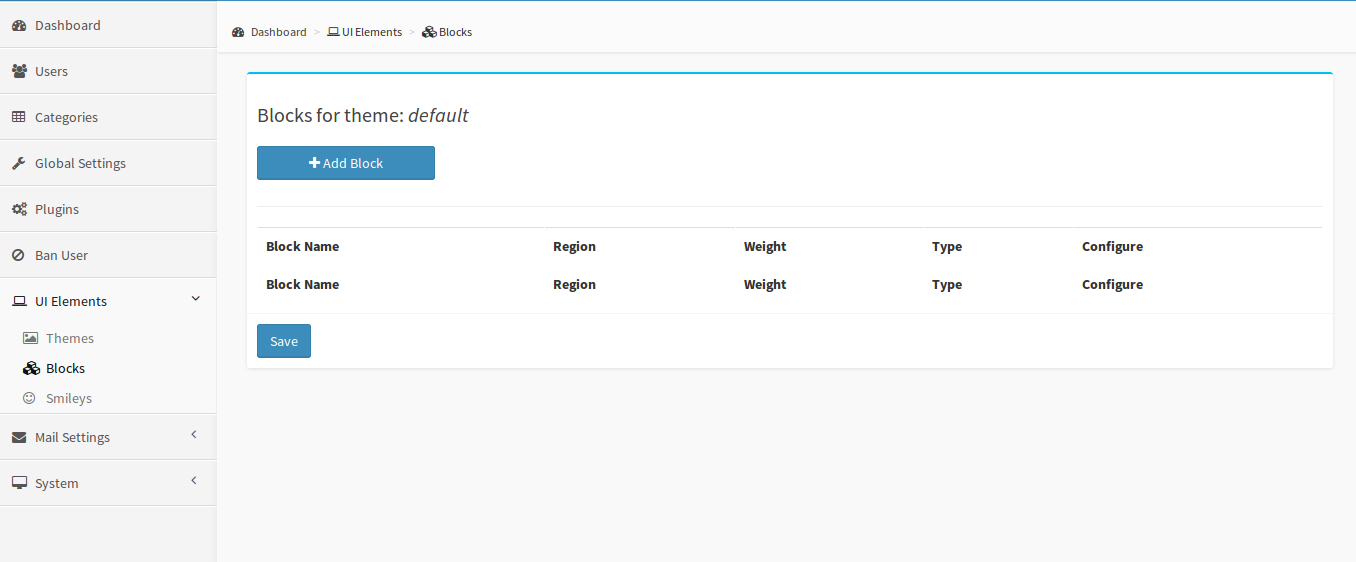Open Ban User menu item
This screenshot has height=562, width=1356.
pyautogui.click(x=108, y=255)
